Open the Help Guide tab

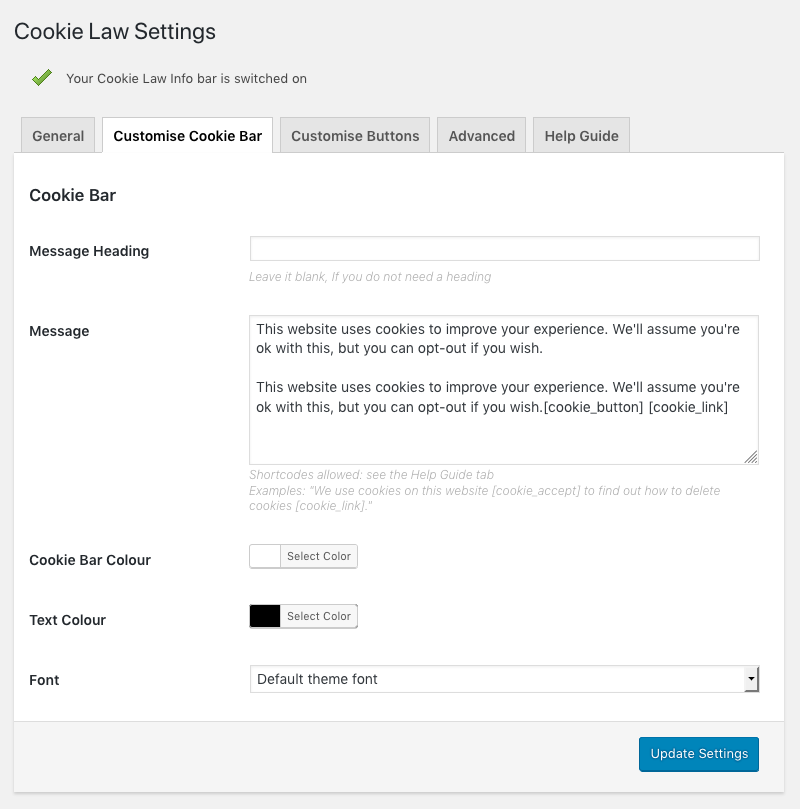[x=581, y=136]
